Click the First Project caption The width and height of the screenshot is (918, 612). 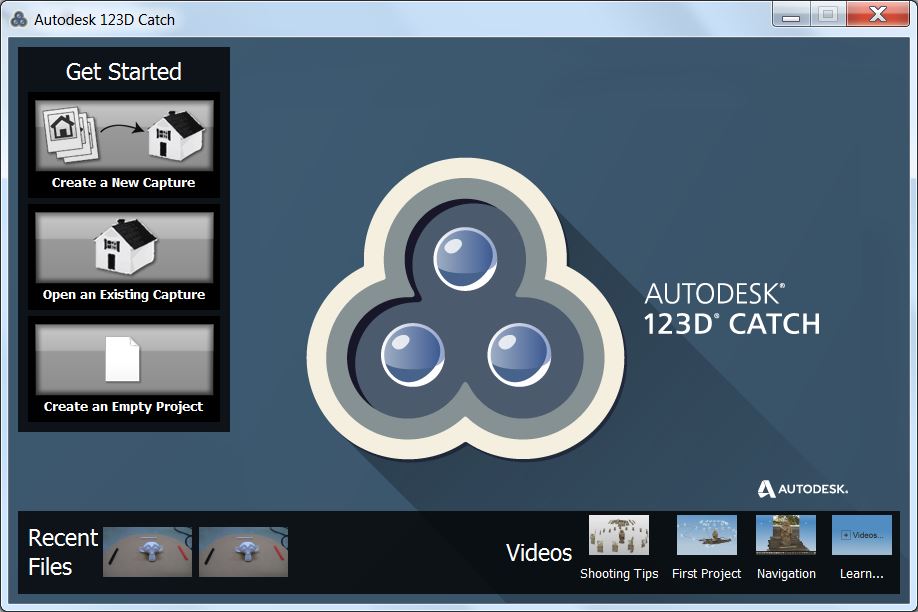point(707,574)
